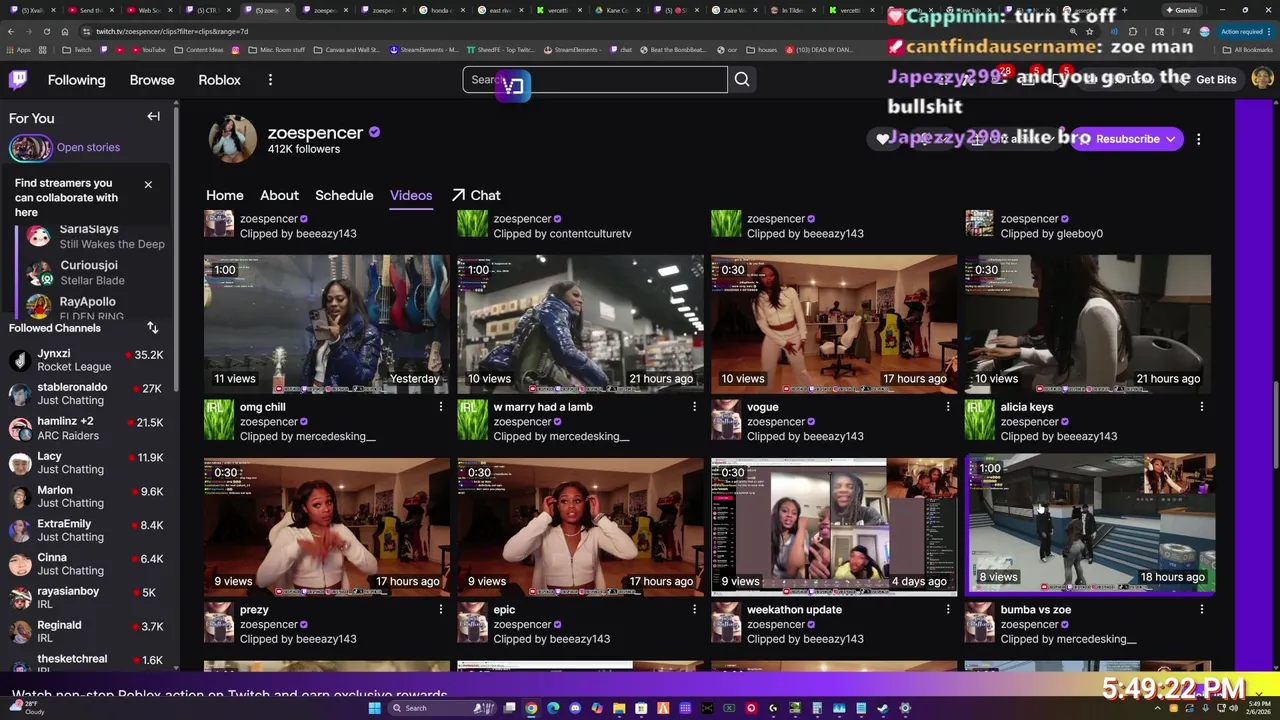
Task: Open options for 'omg chill' clip
Action: click(441, 407)
